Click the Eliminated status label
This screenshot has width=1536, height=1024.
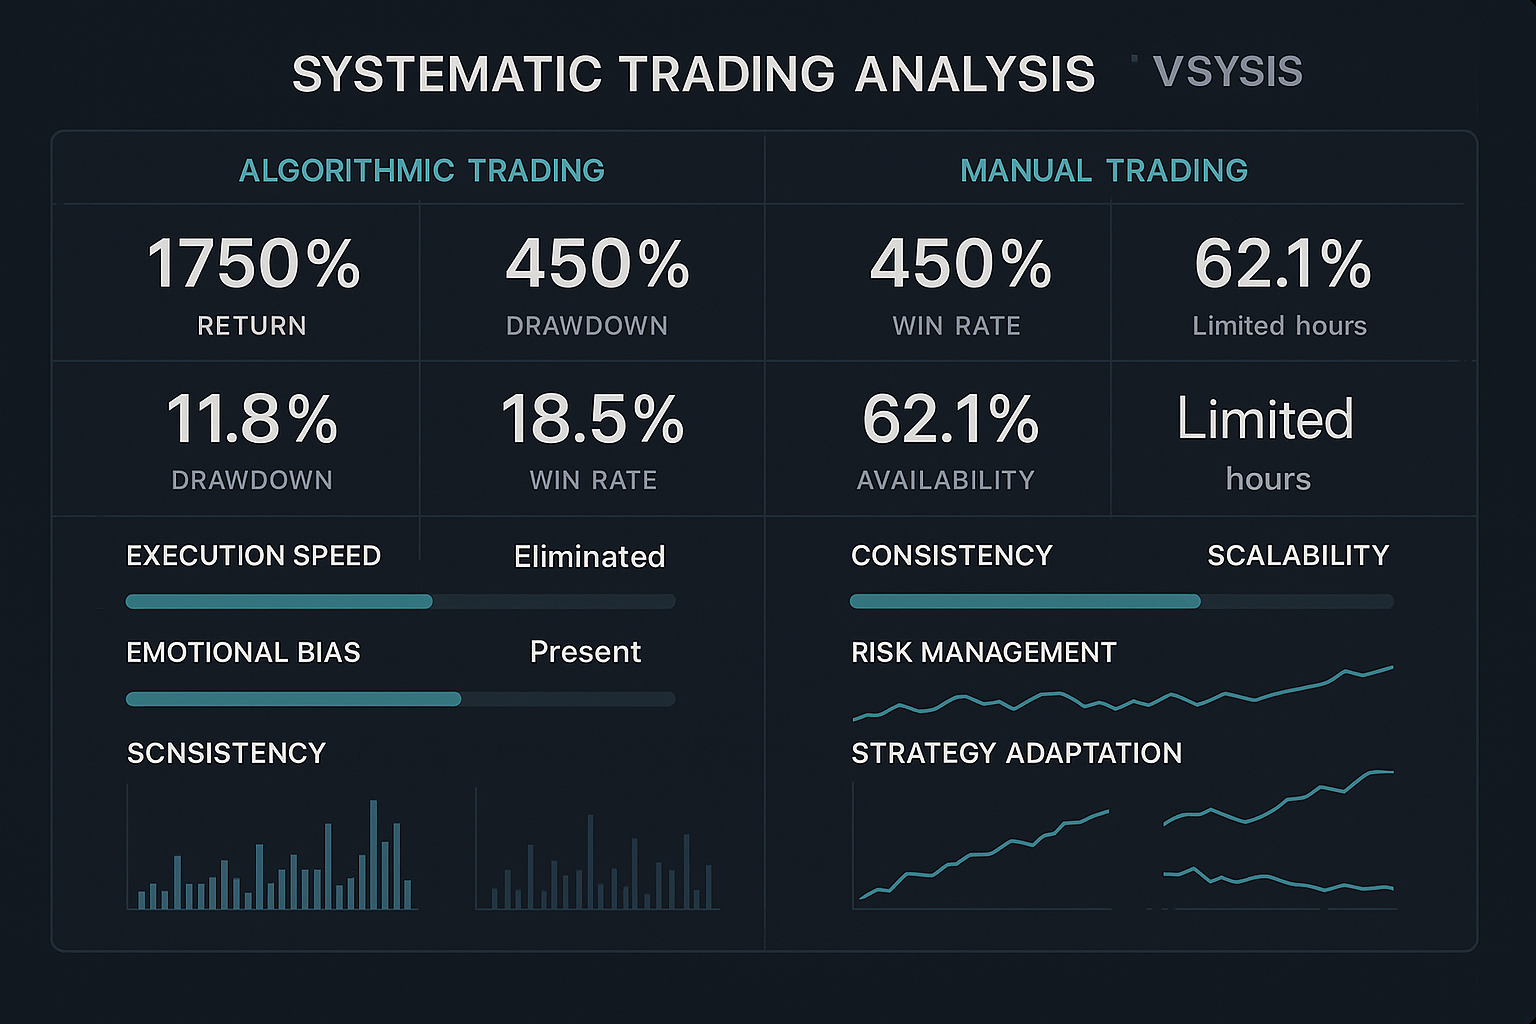(x=589, y=557)
